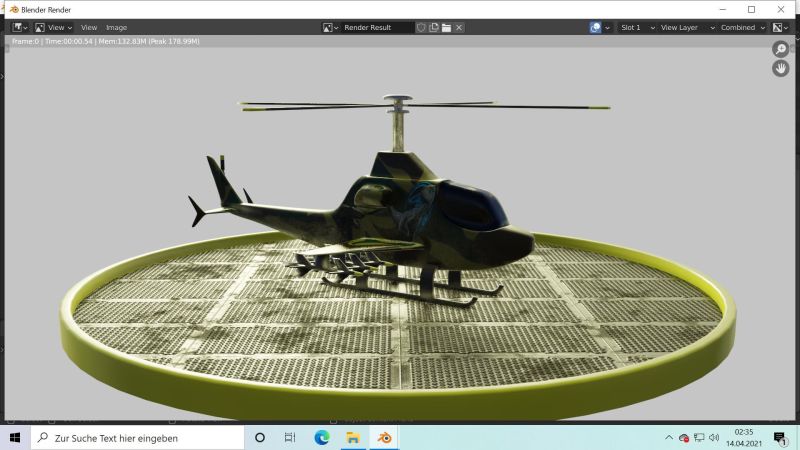Click the new image copy icon
The height and width of the screenshot is (450, 800).
[434, 28]
